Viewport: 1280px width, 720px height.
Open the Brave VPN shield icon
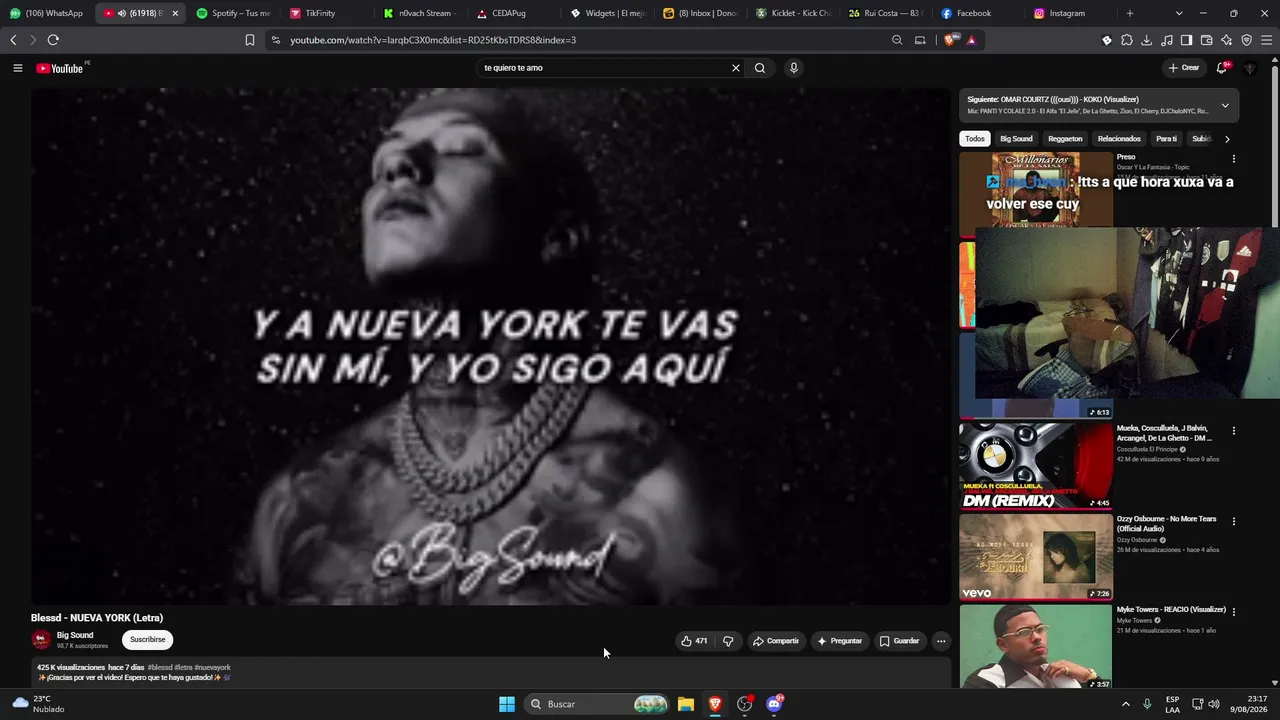[x=1247, y=40]
